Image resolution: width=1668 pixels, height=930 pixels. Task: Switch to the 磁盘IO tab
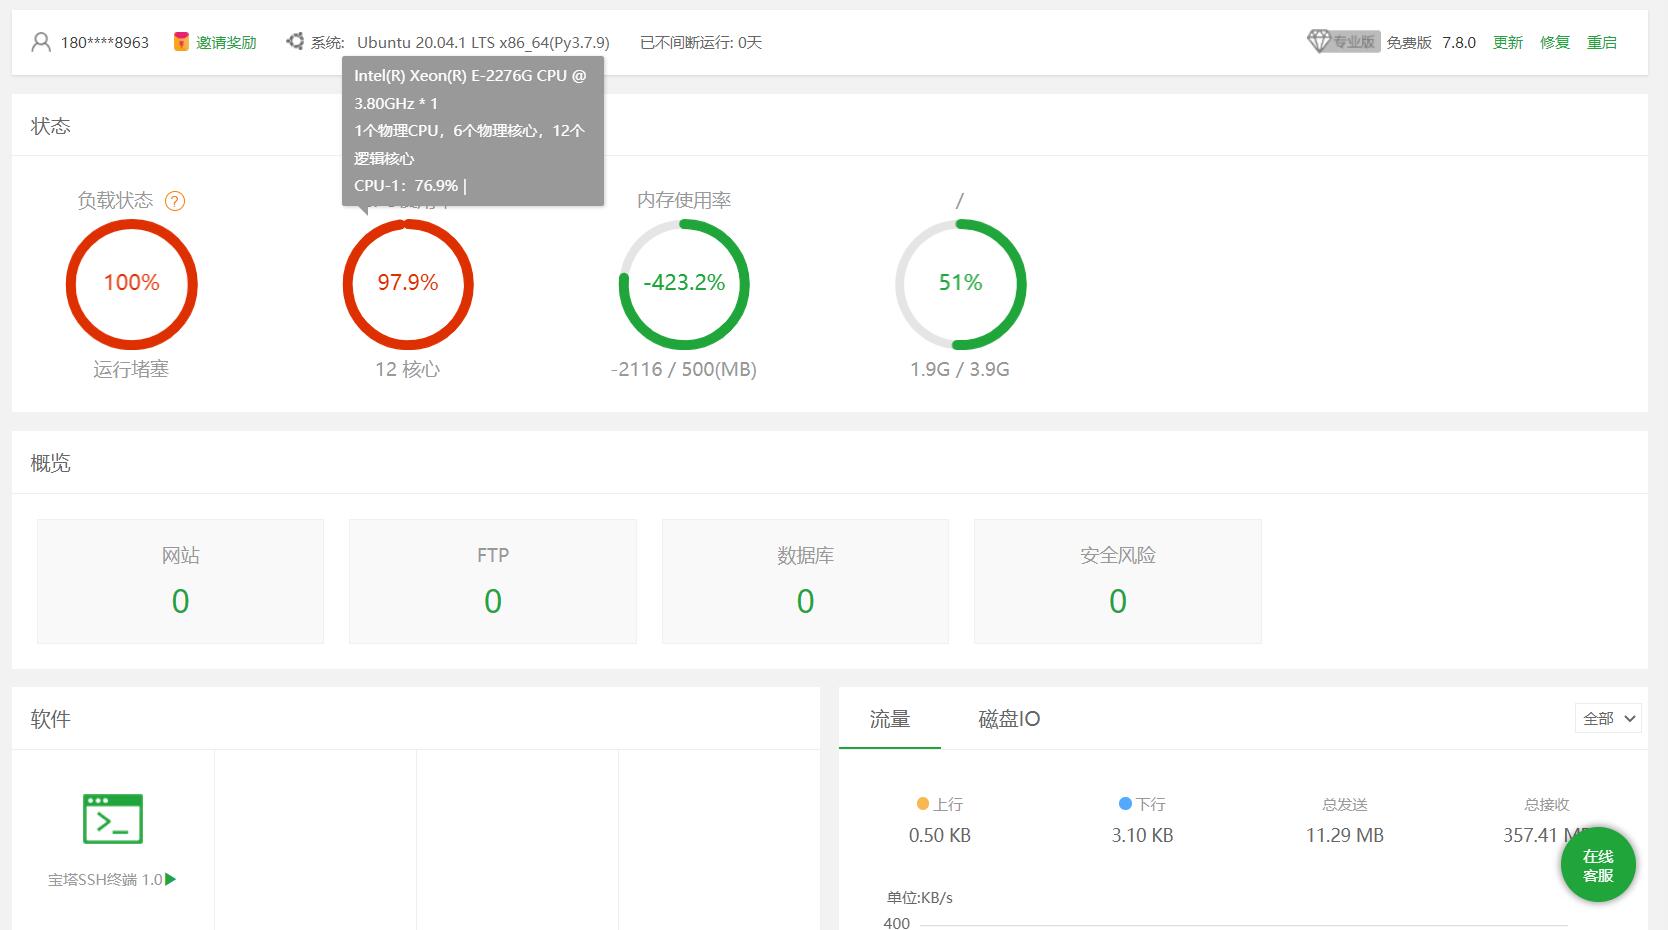(x=1009, y=719)
